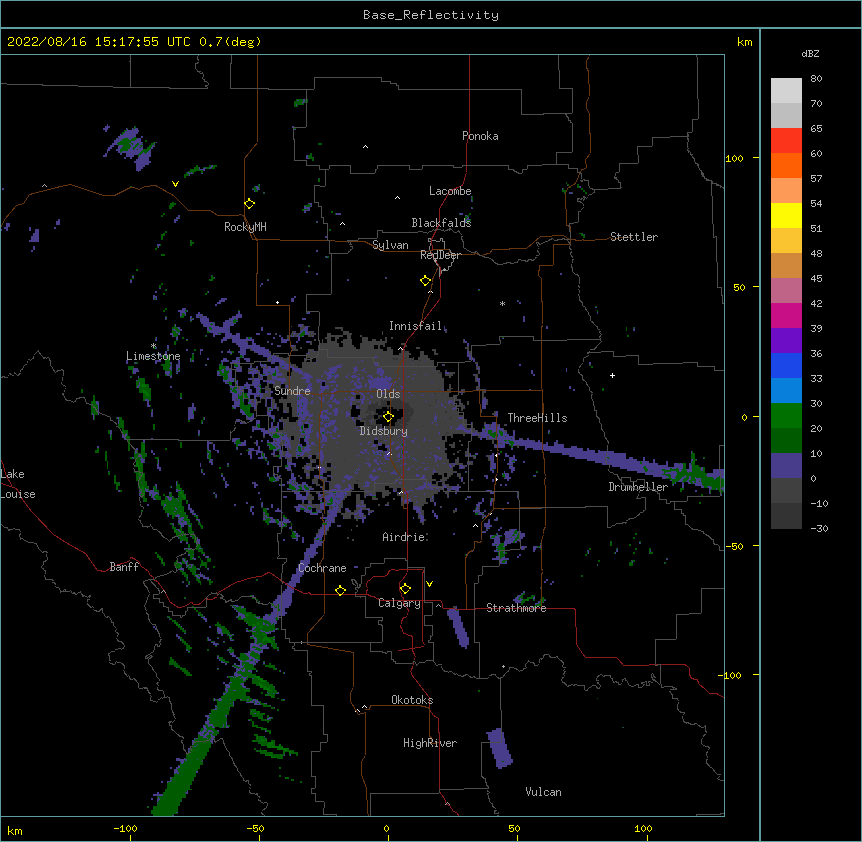The image size is (862, 842).
Task: Select the violet 39-36 dBZ legend swatch
Action: point(786,341)
